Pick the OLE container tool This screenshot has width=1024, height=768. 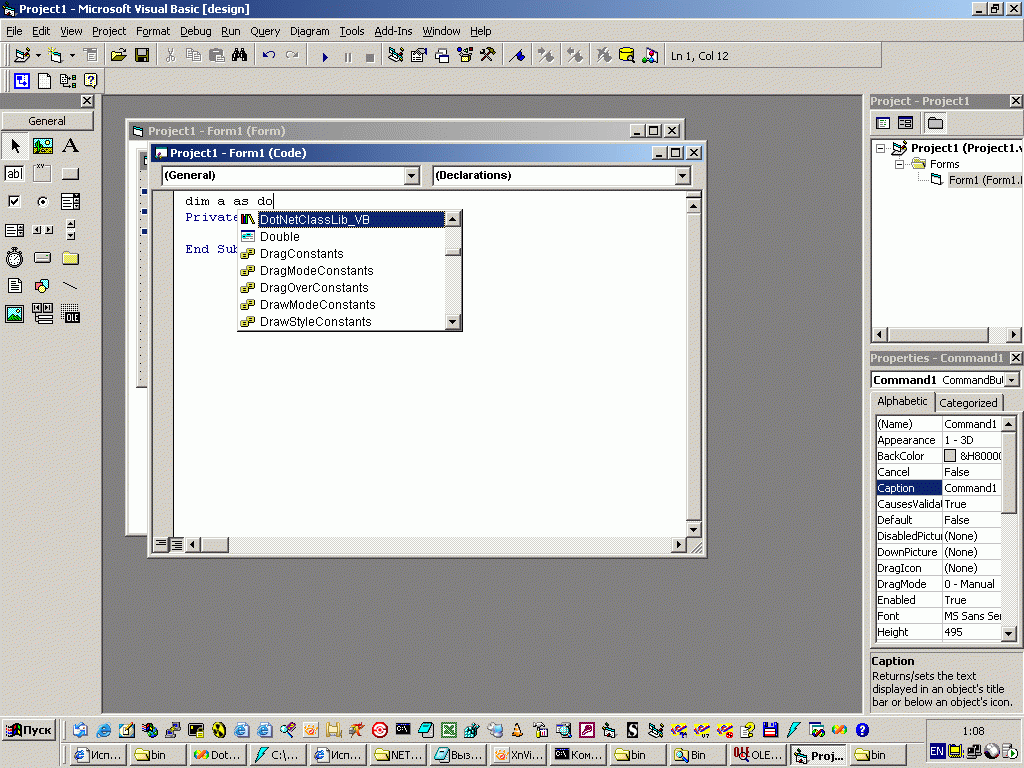point(71,314)
